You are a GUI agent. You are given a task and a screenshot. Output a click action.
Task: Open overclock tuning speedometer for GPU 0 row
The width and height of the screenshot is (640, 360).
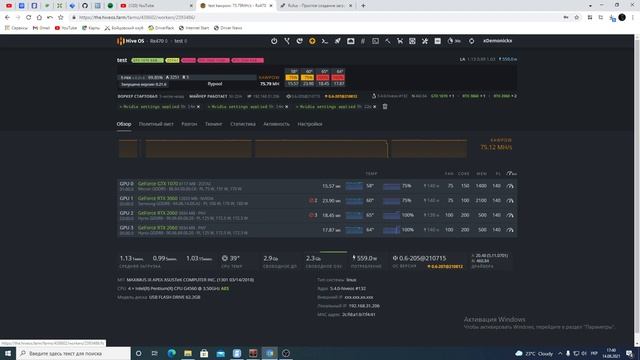pyautogui.click(x=510, y=186)
